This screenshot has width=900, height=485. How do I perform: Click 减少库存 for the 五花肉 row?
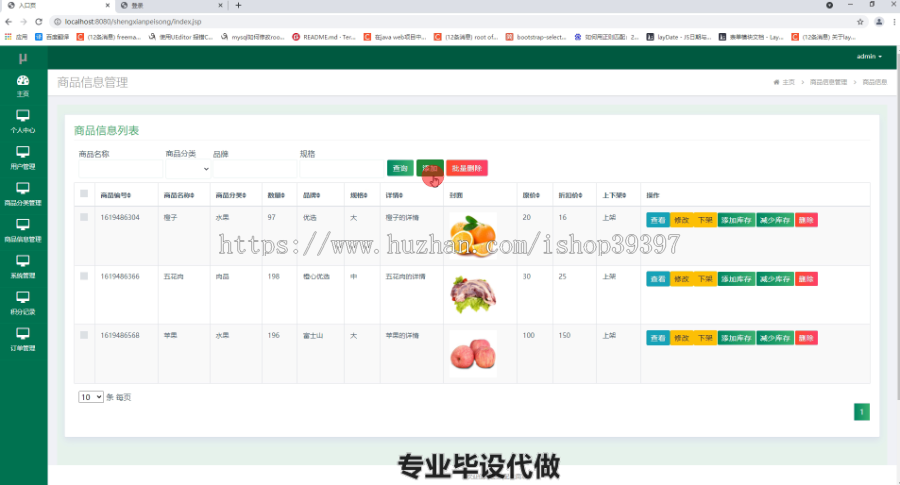[x=775, y=279]
